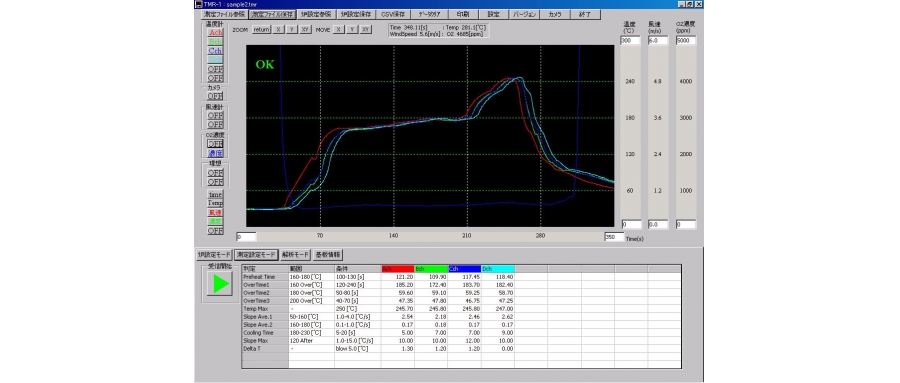
Task: Click the MOVE X button
Action: (339, 29)
